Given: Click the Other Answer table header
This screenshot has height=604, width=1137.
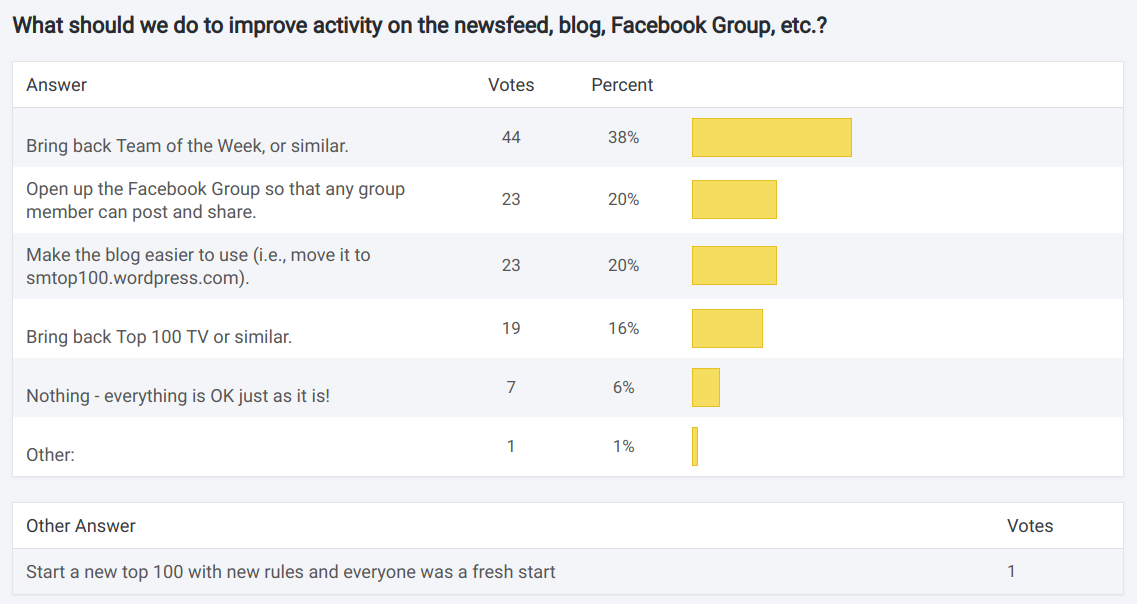Looking at the screenshot, I should (x=81, y=526).
